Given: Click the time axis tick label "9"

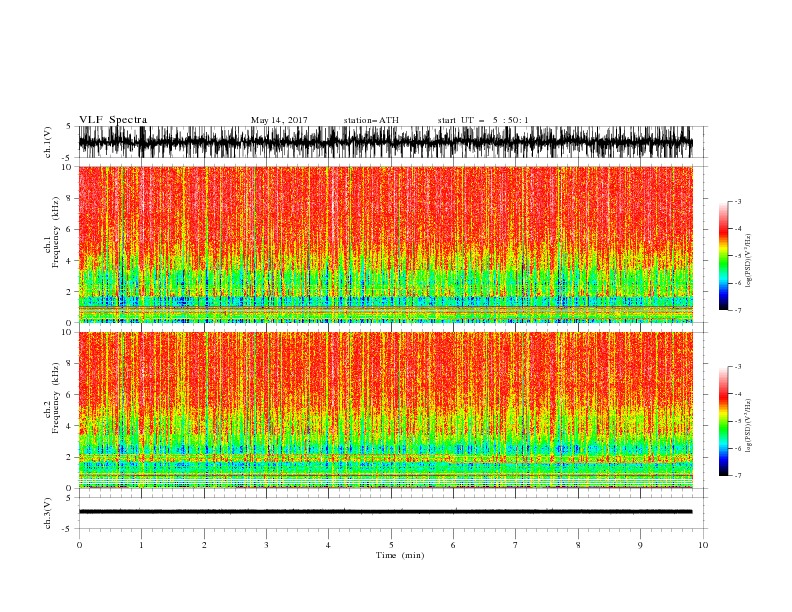Looking at the screenshot, I should coord(640,545).
